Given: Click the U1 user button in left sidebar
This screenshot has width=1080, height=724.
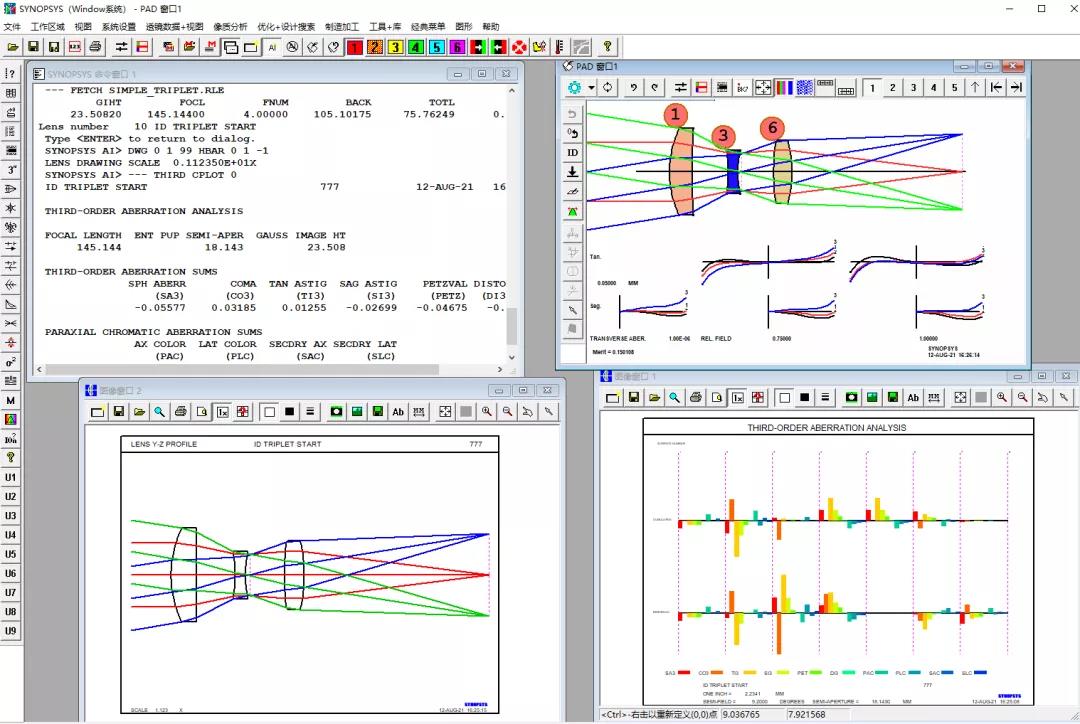Looking at the screenshot, I should click(10, 477).
